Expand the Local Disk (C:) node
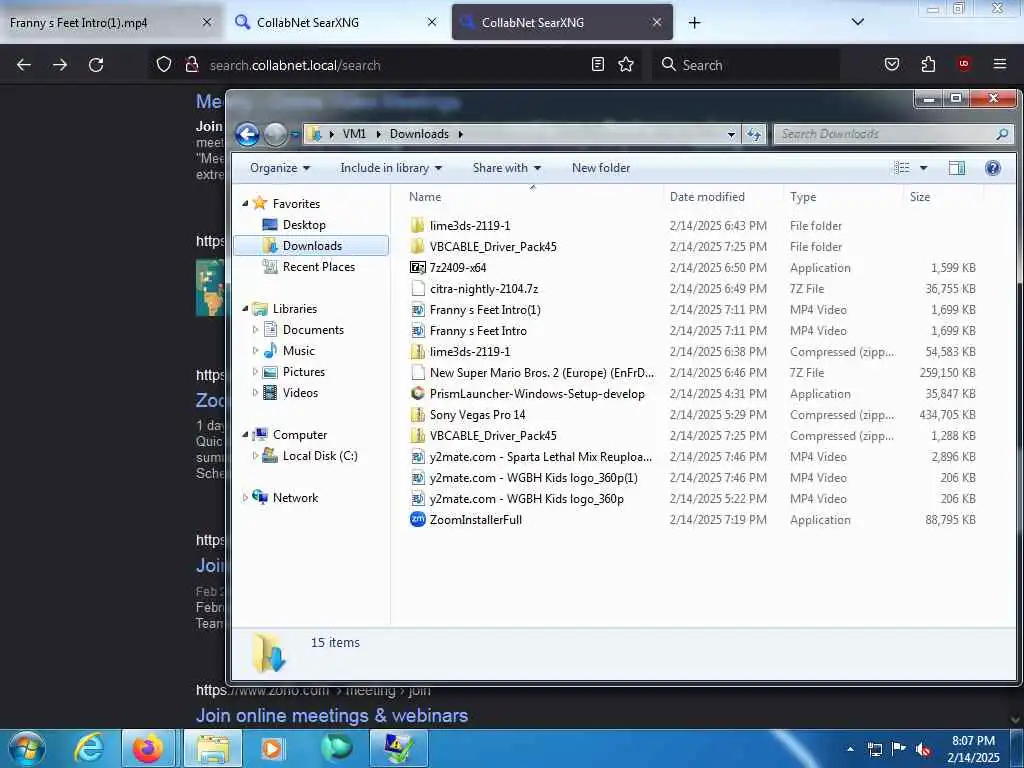The width and height of the screenshot is (1024, 768). point(255,456)
